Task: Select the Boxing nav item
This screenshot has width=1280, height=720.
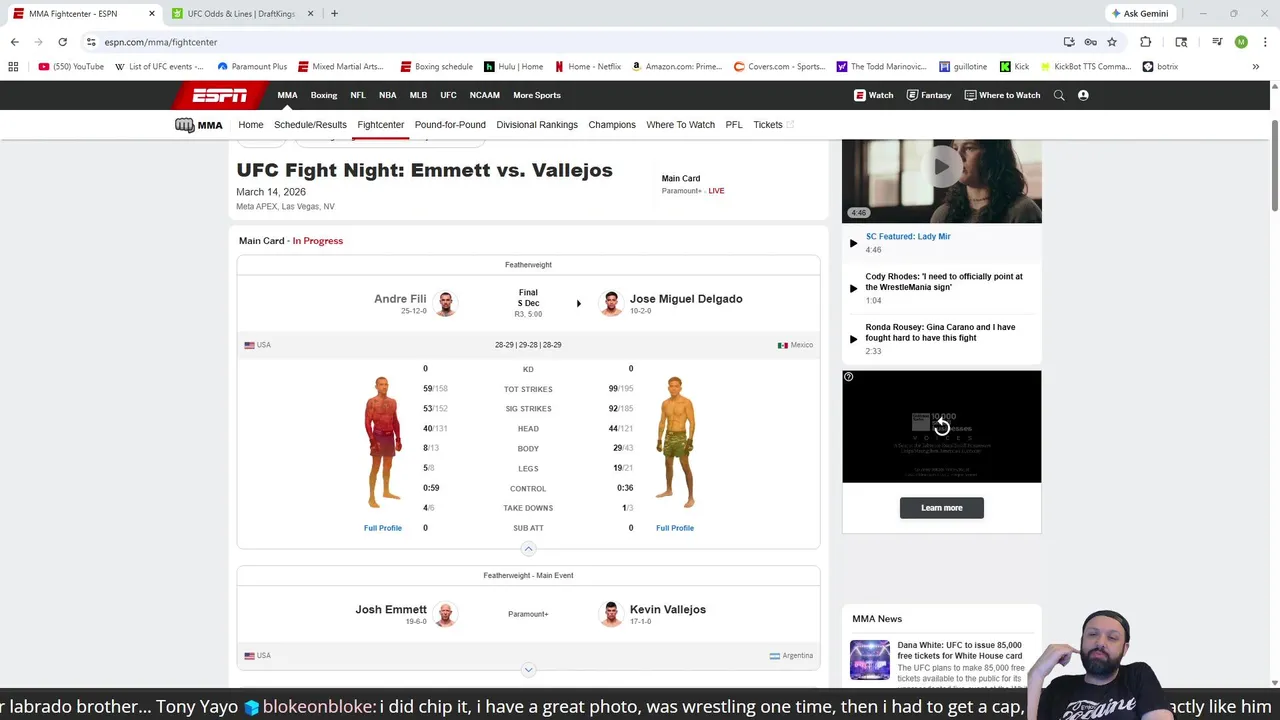Action: [324, 95]
